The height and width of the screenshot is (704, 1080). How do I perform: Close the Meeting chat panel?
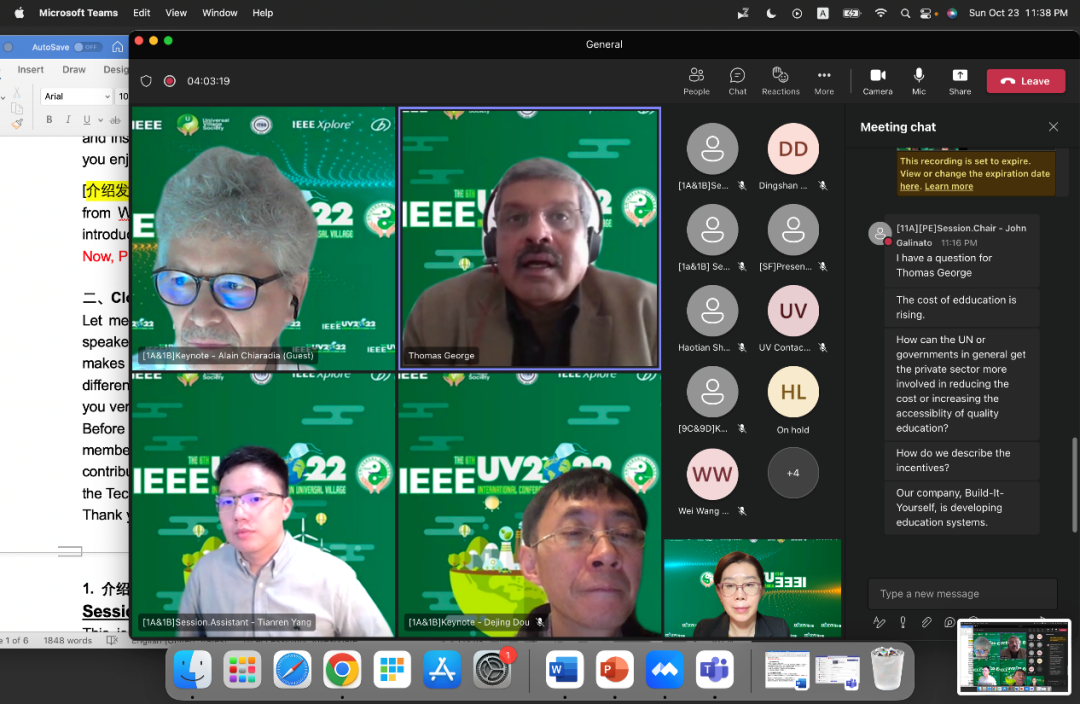coord(1053,127)
